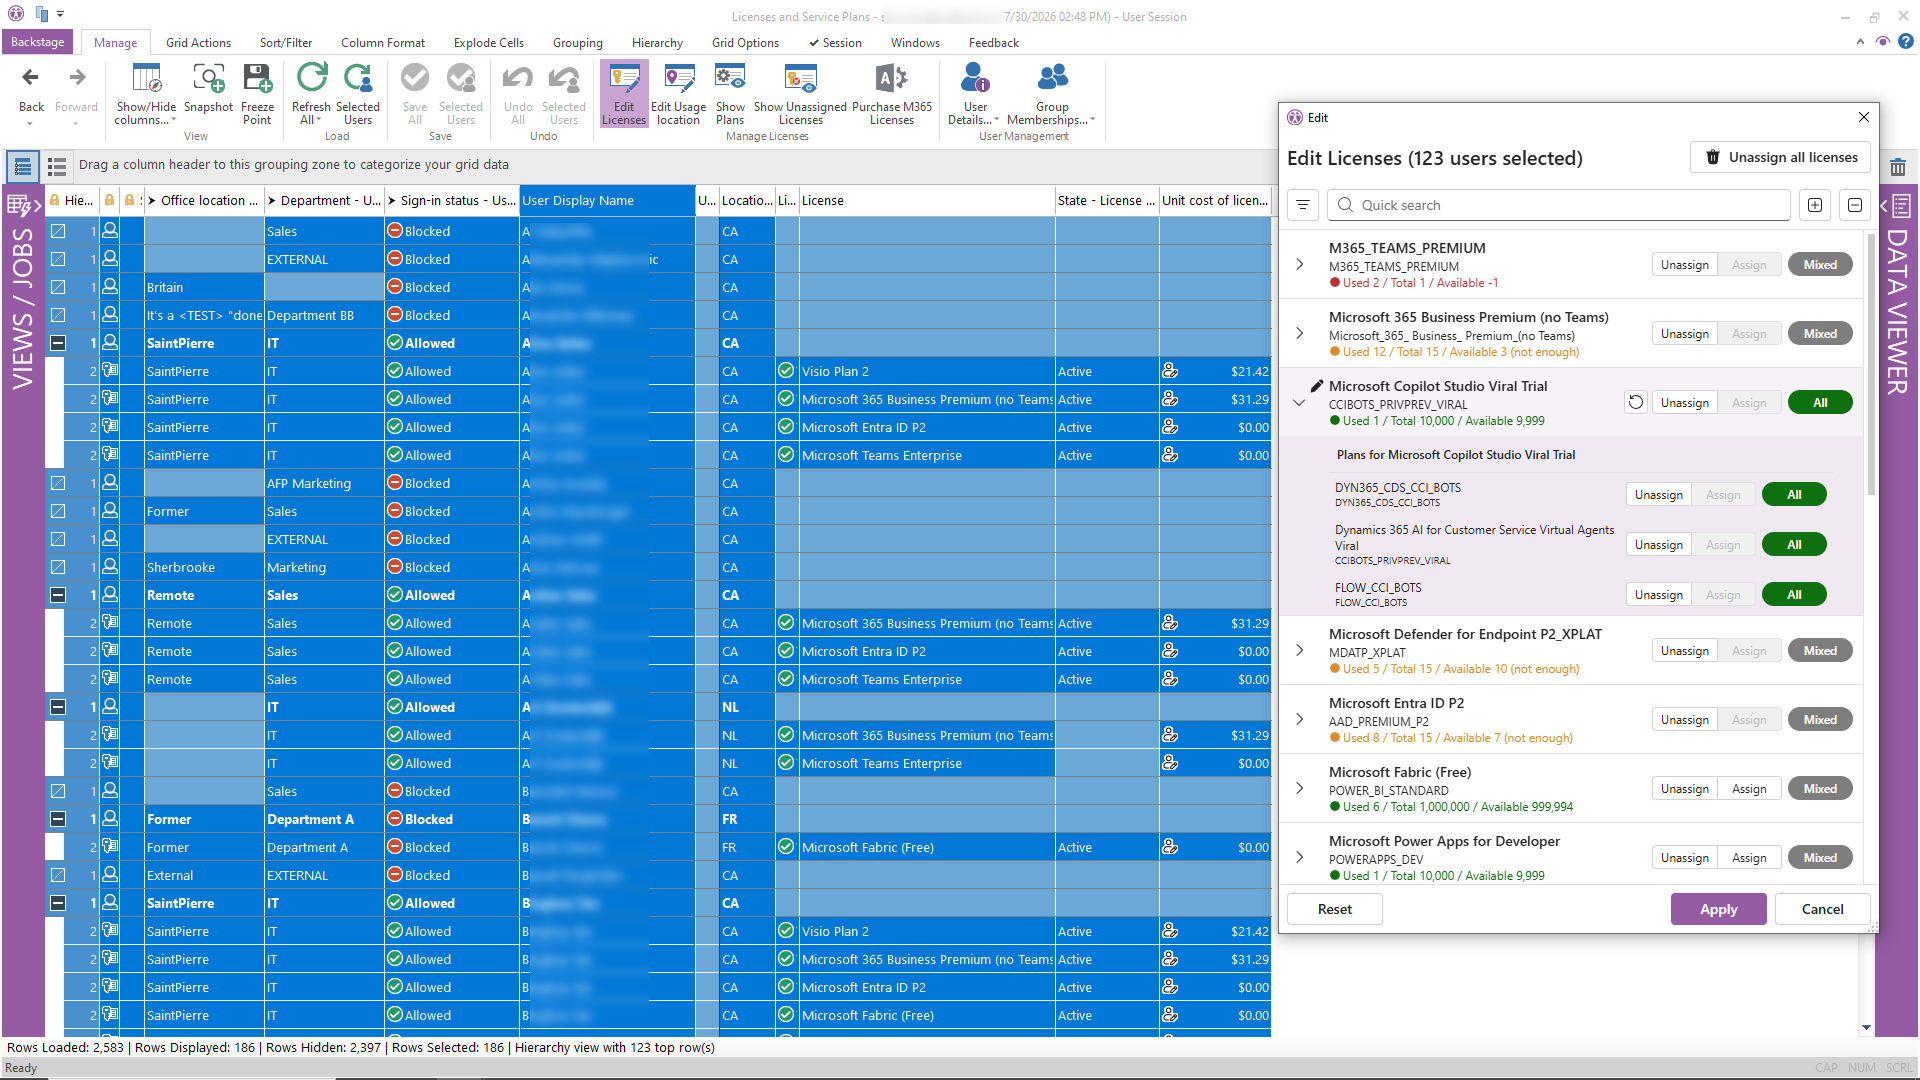Toggle checkbox on the Sherbrooke Marketing row
1920x1080 pixels.
[58, 567]
